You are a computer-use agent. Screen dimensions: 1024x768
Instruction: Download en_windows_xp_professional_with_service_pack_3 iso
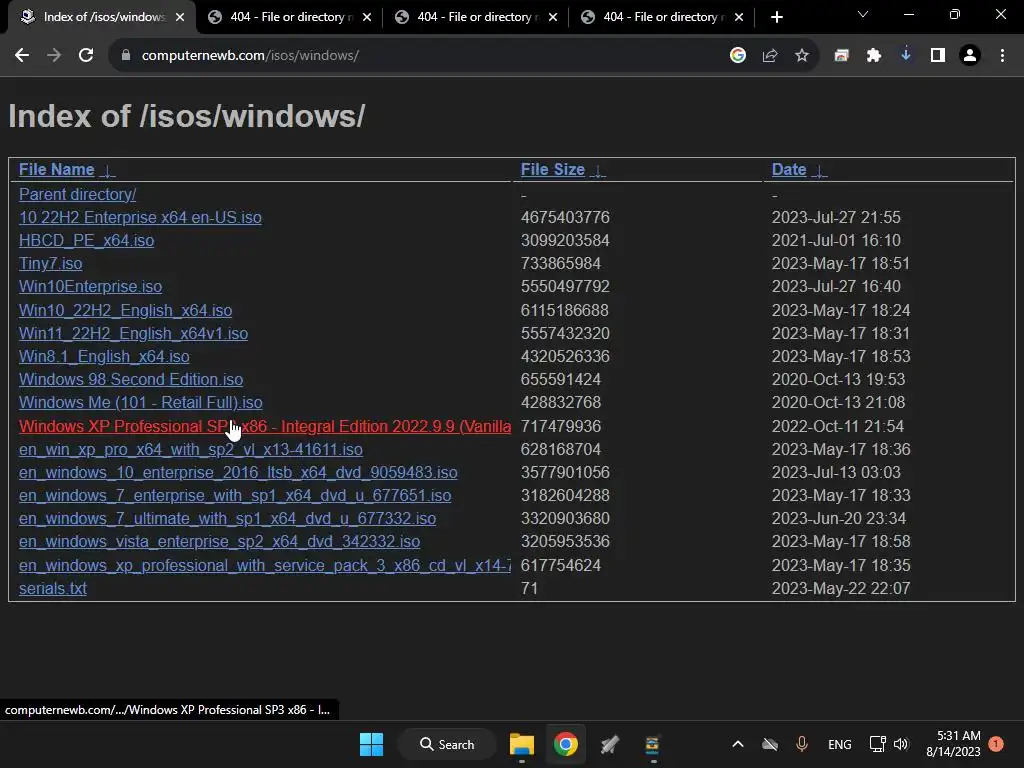[264, 566]
